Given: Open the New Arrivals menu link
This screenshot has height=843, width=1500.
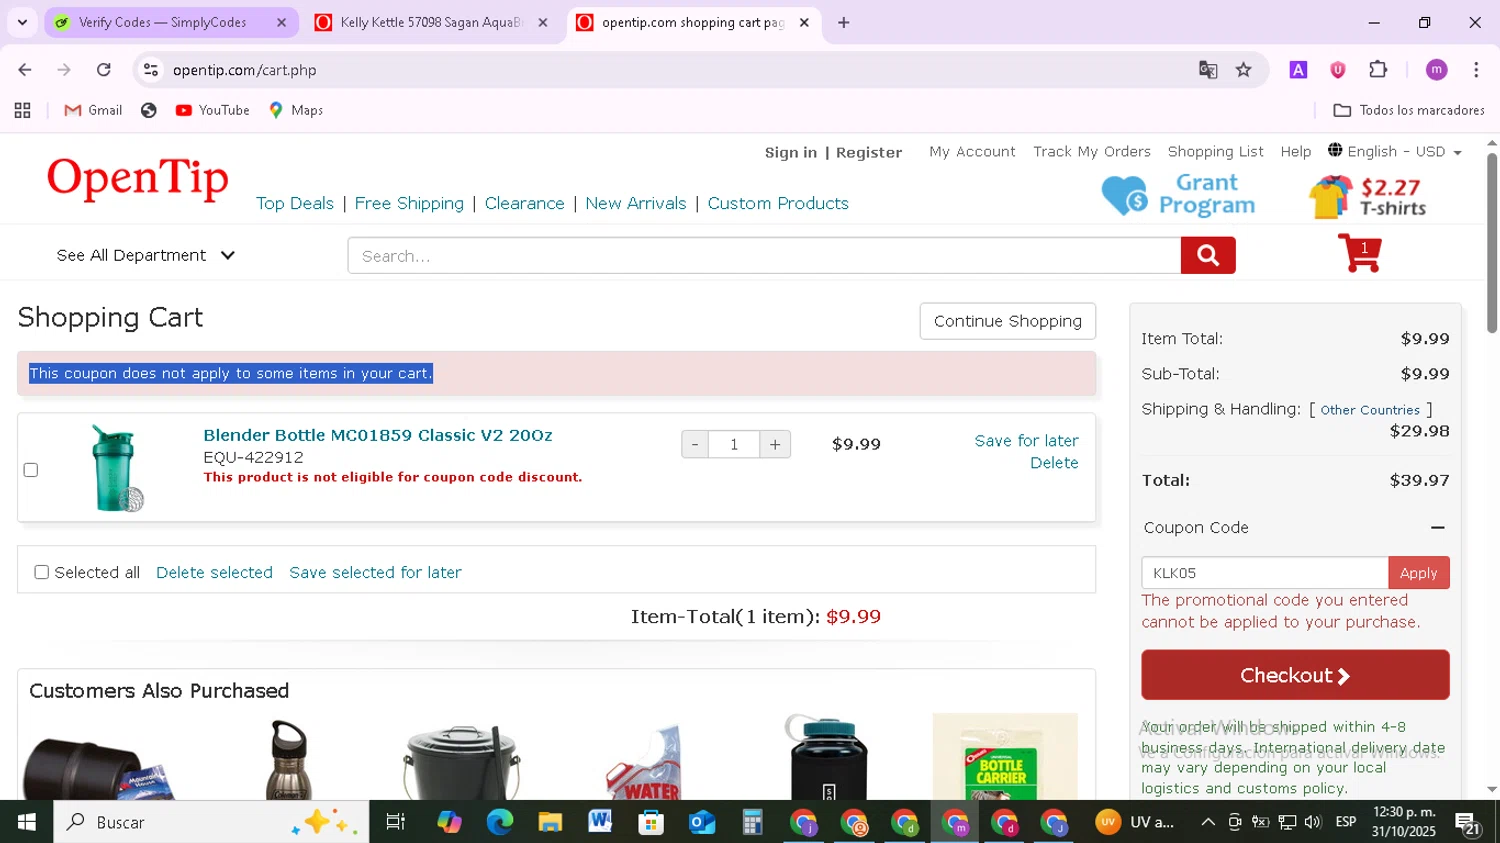Looking at the screenshot, I should tap(636, 203).
